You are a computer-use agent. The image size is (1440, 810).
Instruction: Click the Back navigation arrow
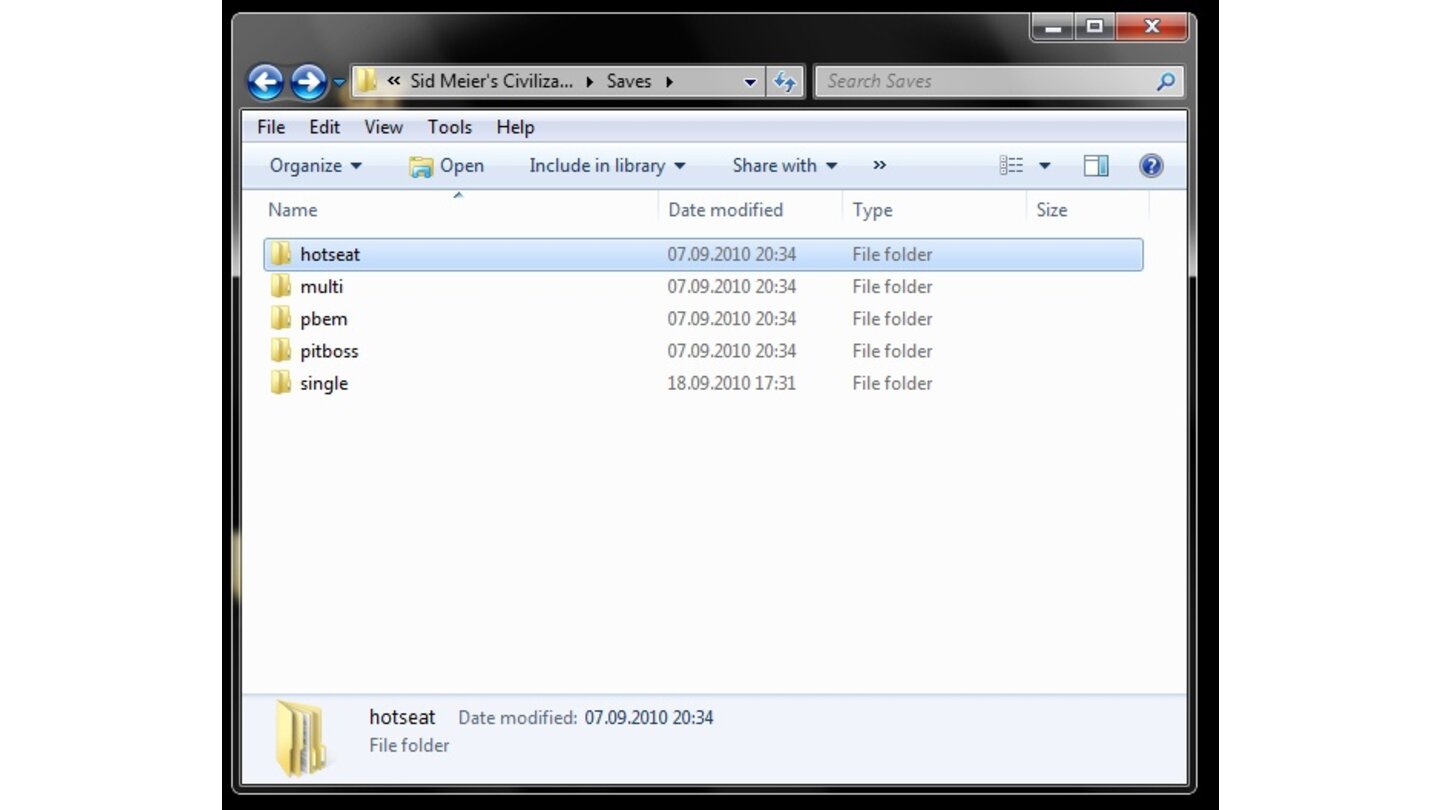tap(265, 82)
